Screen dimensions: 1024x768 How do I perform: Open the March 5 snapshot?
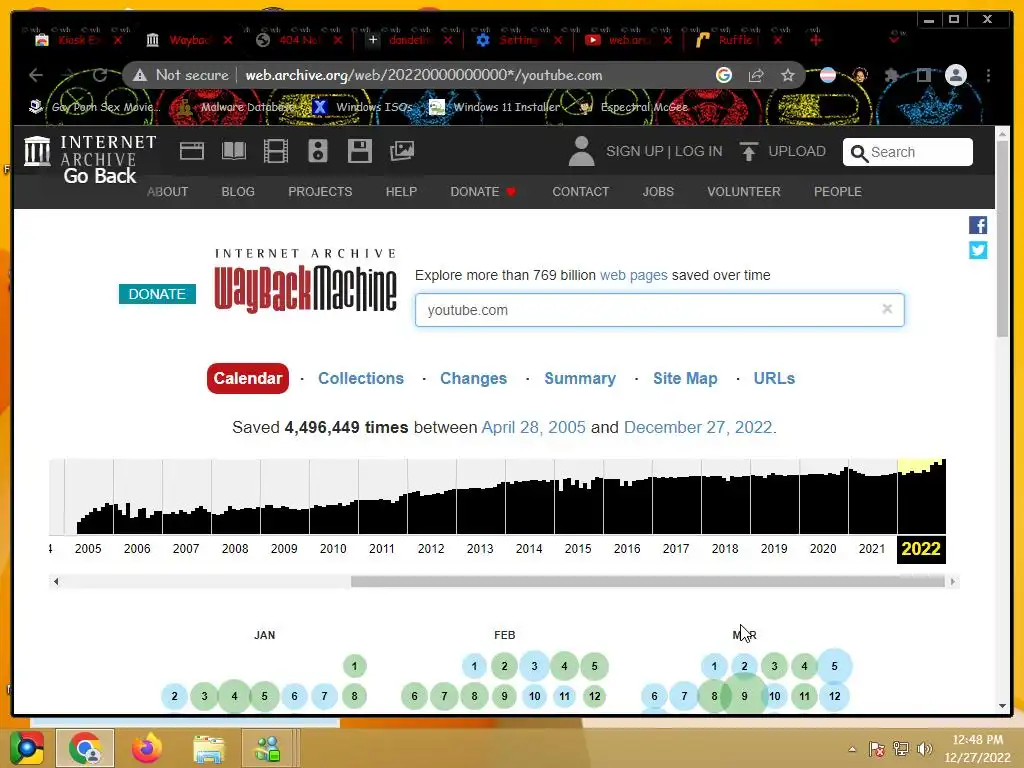pyautogui.click(x=835, y=666)
